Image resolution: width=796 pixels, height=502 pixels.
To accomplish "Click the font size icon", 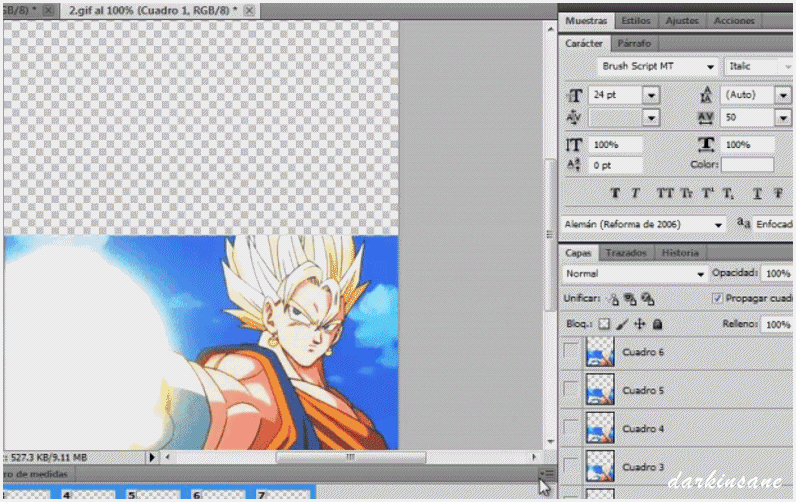I will 574,95.
